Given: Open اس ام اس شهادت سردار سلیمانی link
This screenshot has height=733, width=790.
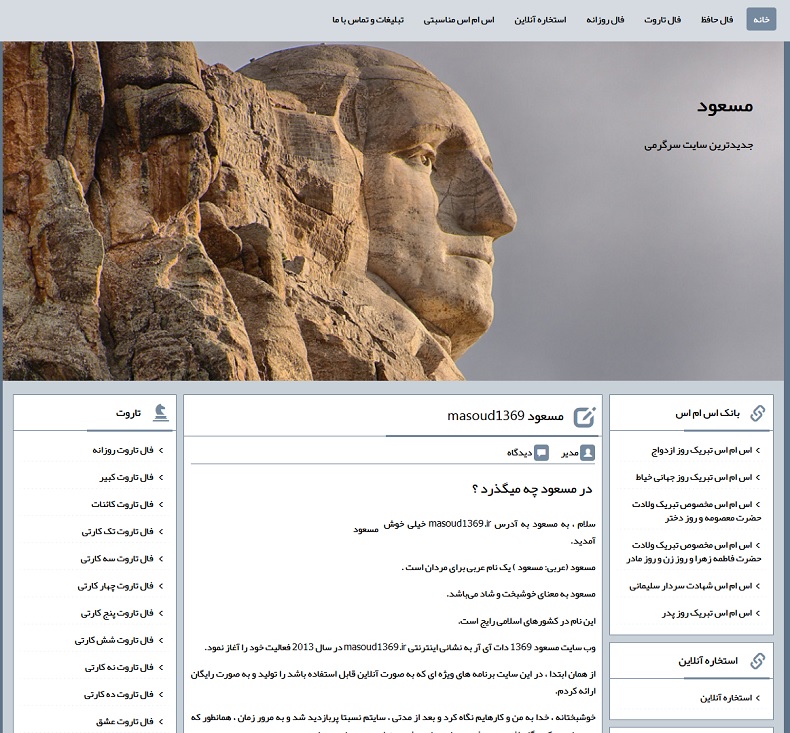Looking at the screenshot, I should [x=690, y=586].
